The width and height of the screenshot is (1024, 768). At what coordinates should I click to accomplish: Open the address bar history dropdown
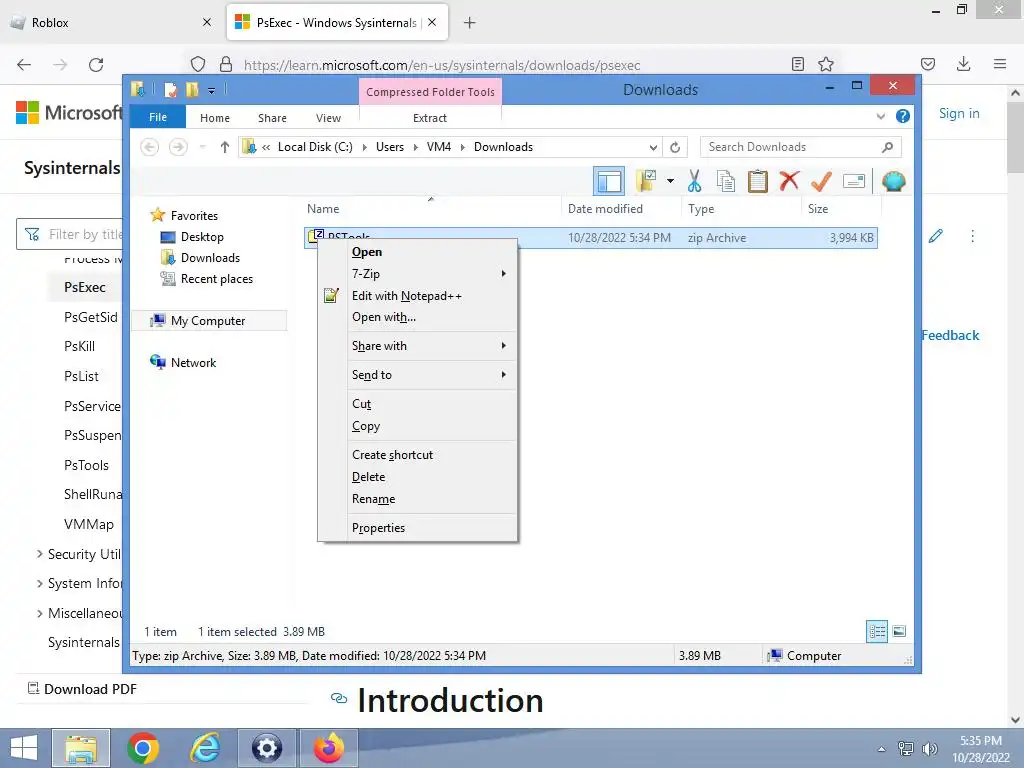point(653,147)
